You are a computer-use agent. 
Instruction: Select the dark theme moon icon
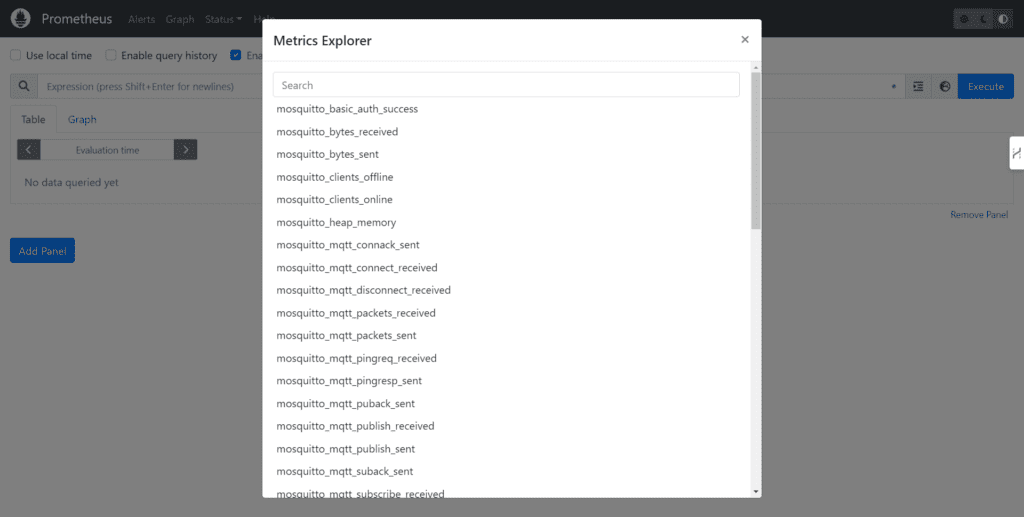[x=984, y=19]
